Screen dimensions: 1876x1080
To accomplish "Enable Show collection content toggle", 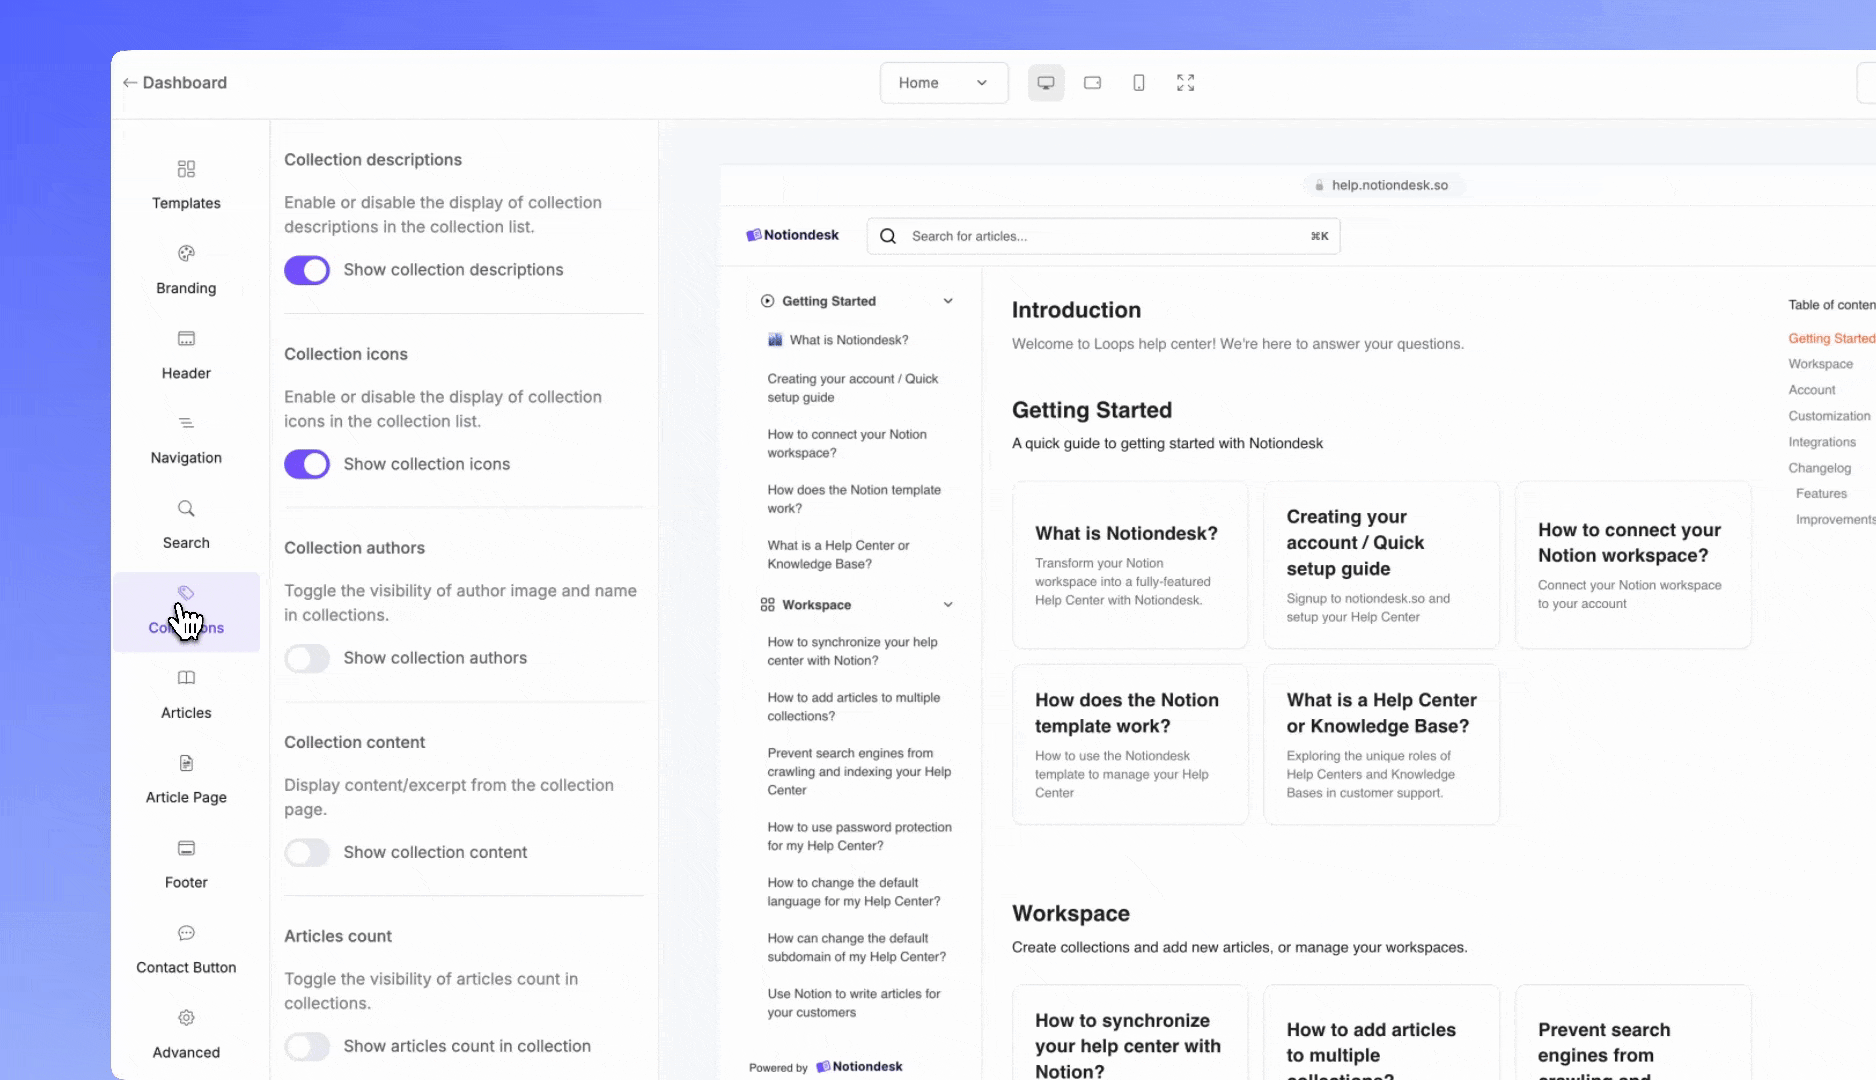I will point(307,852).
